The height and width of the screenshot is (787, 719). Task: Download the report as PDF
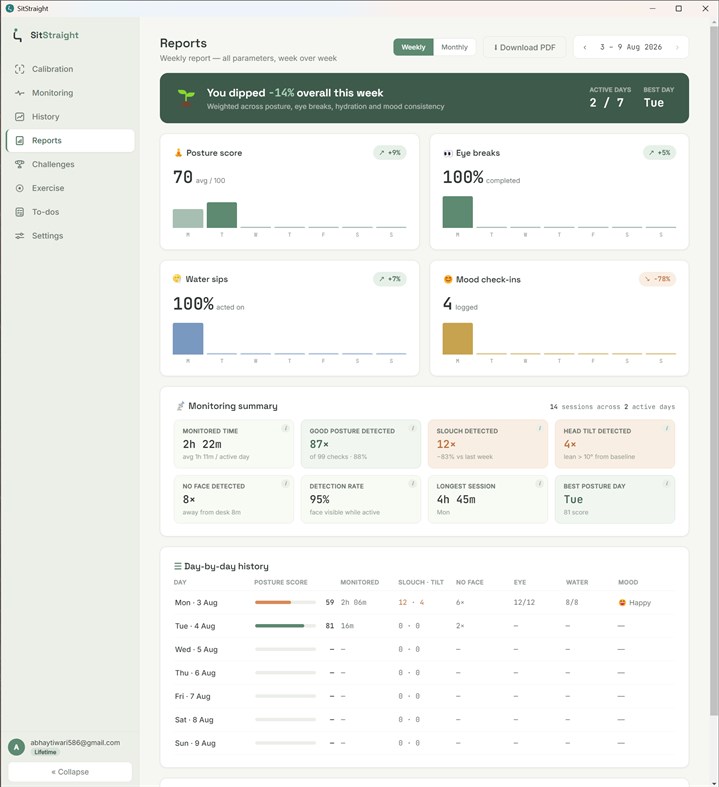[x=524, y=47]
